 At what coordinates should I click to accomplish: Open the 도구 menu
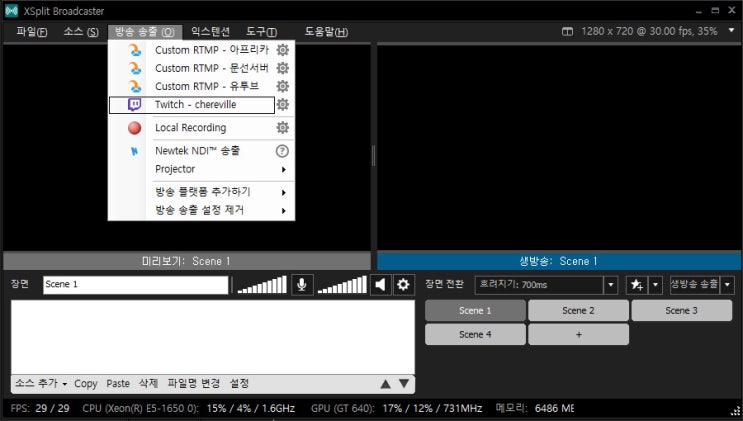(x=262, y=32)
